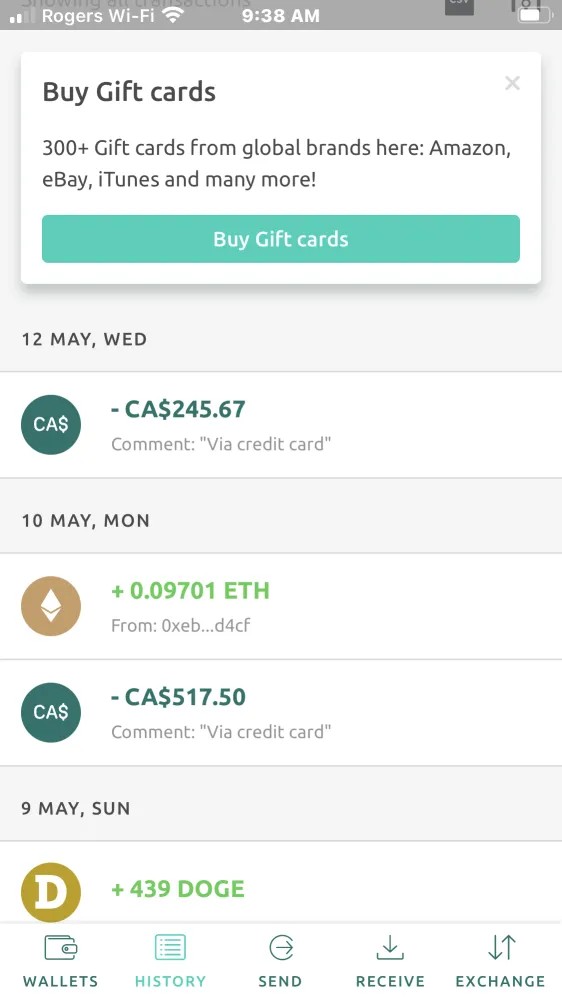The width and height of the screenshot is (562, 1000).
Task: Open the Wallets tab icon
Action: 61,948
